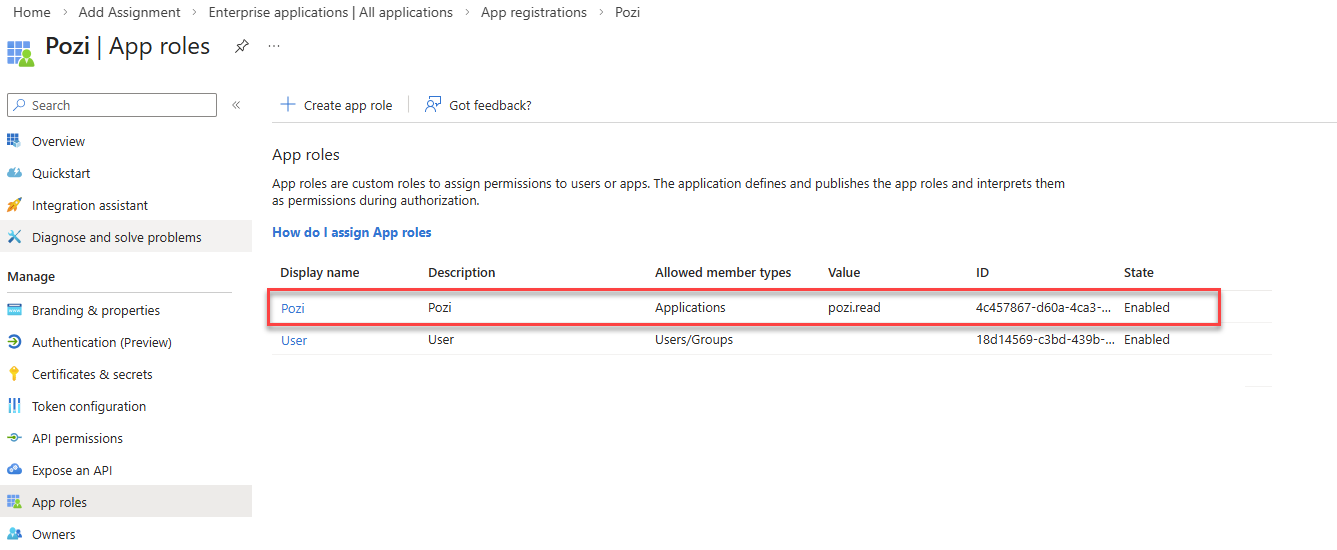Click the Owners people icon

(14, 534)
